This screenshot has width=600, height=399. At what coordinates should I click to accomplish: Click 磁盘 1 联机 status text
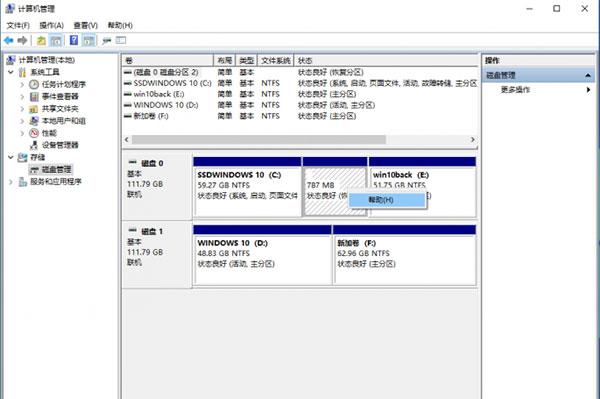click(134, 262)
